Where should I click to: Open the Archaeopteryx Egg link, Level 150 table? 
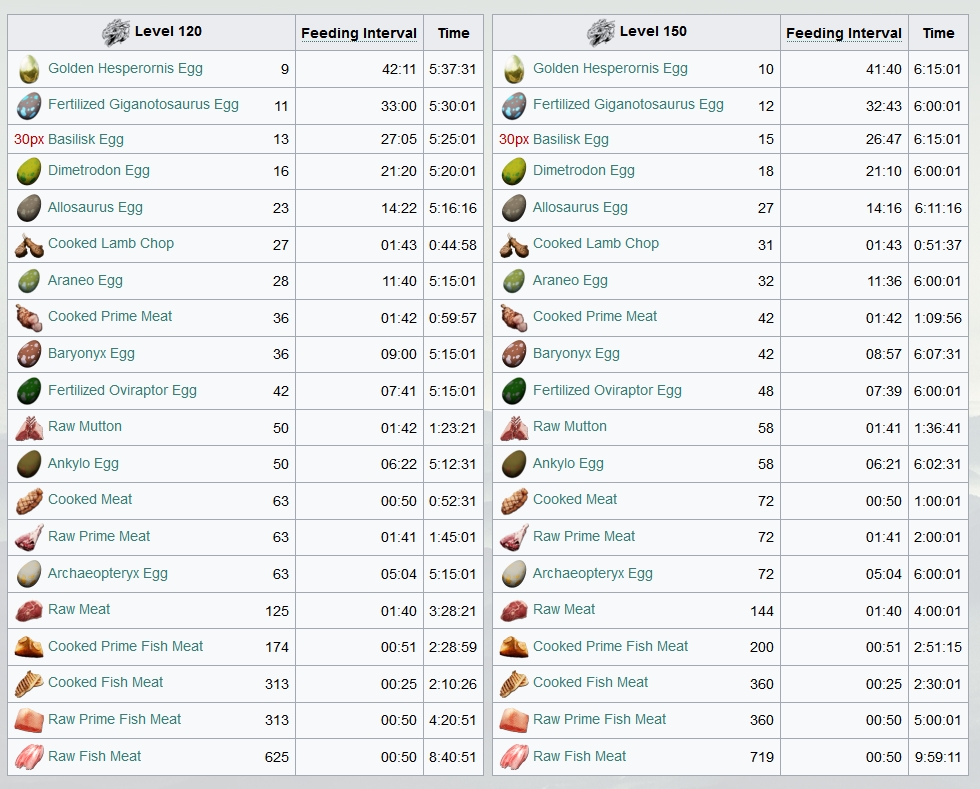(x=592, y=573)
